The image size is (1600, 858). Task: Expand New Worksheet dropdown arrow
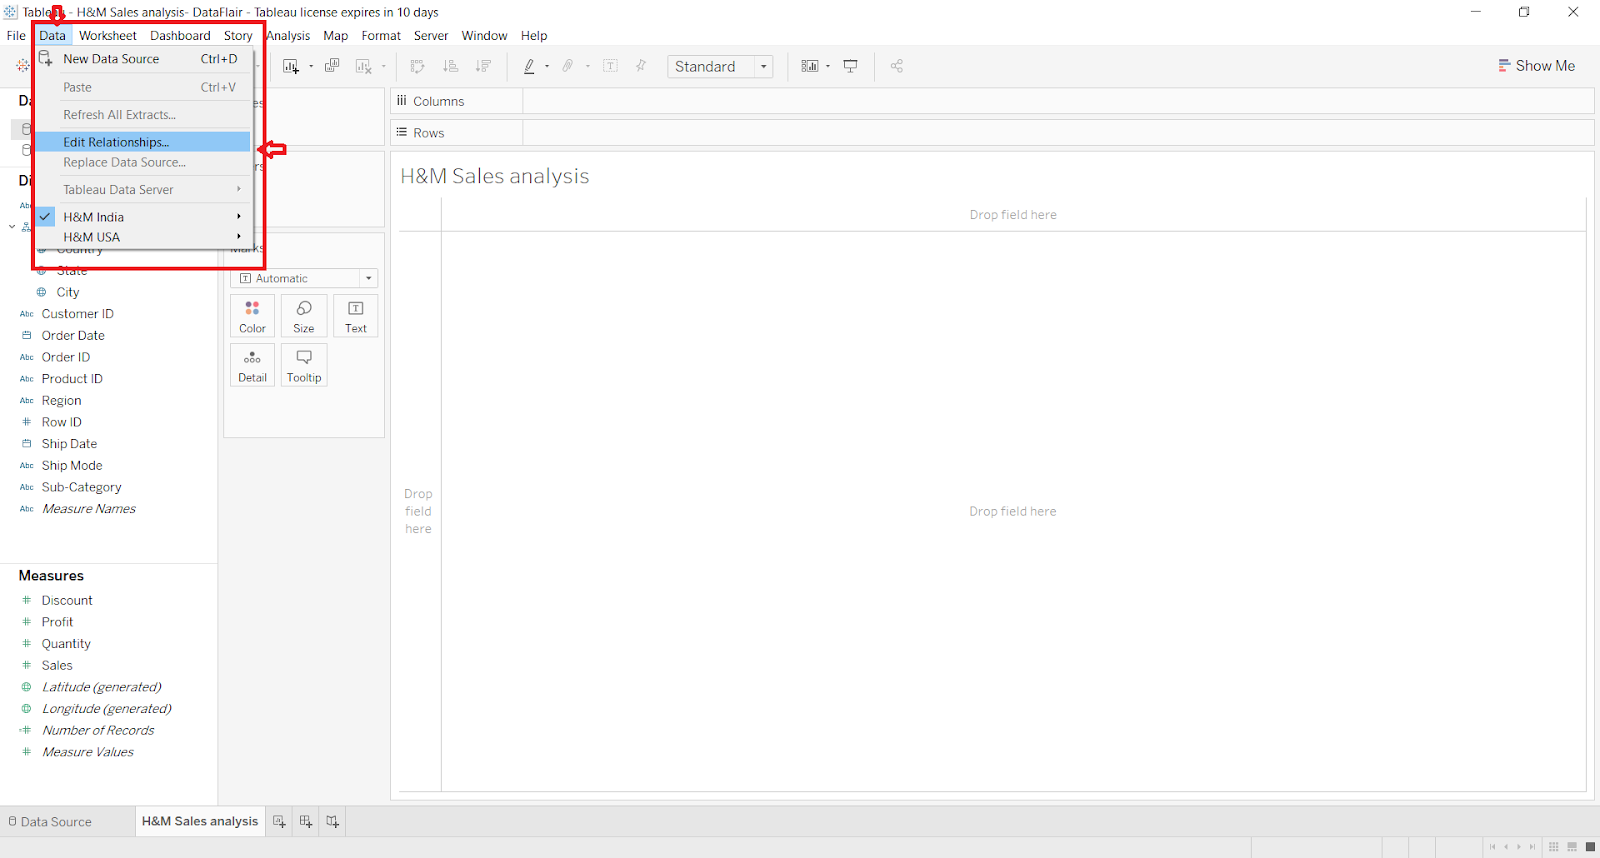coord(311,67)
